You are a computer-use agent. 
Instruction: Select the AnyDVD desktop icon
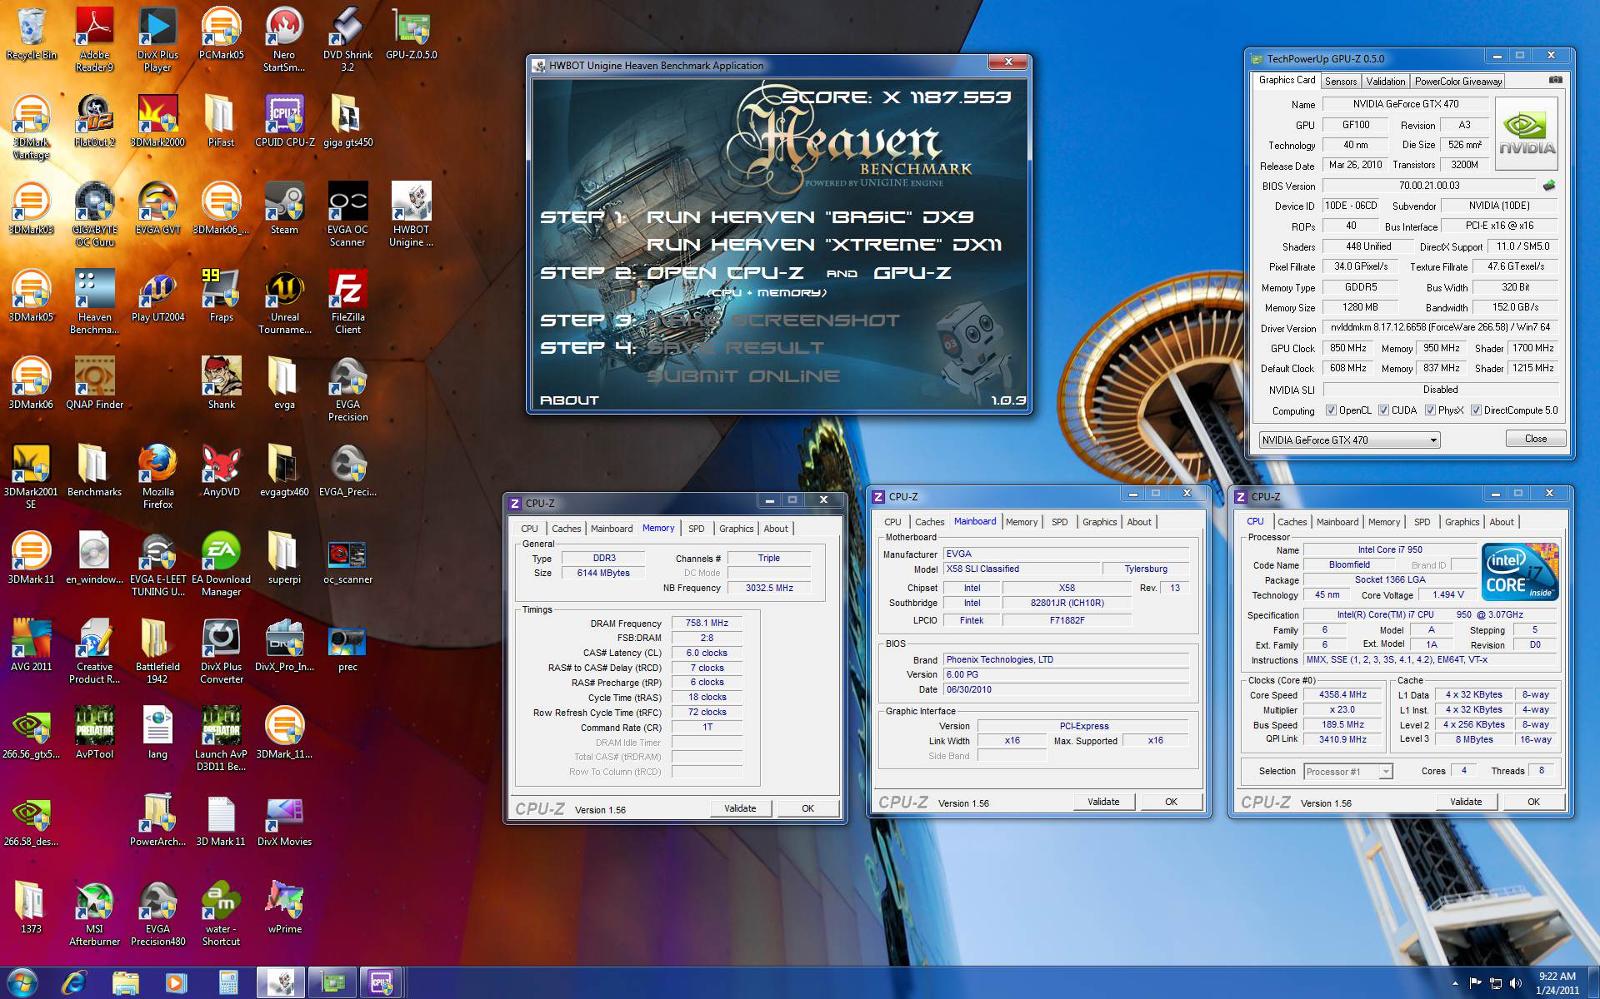(x=221, y=471)
